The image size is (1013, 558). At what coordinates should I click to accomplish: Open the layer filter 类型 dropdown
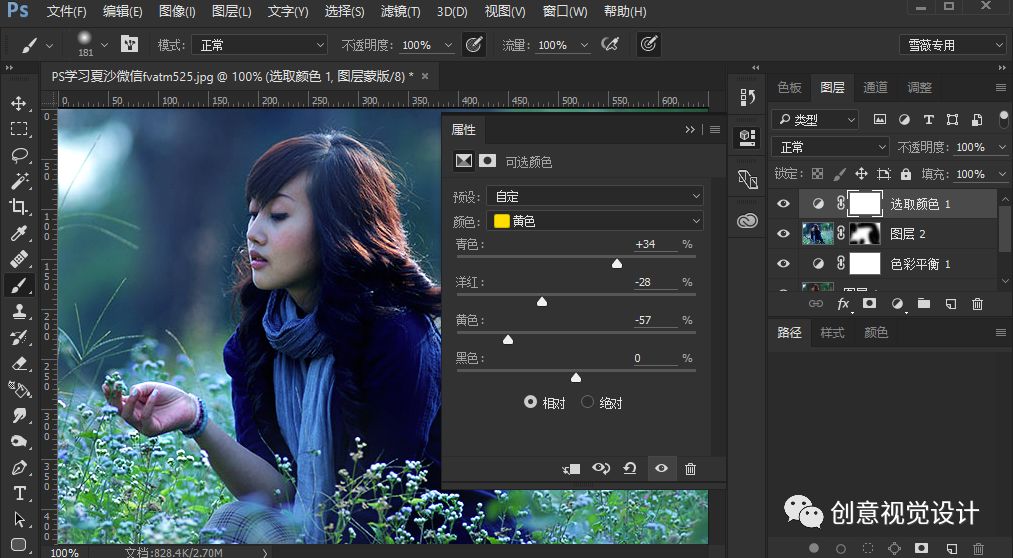[815, 119]
